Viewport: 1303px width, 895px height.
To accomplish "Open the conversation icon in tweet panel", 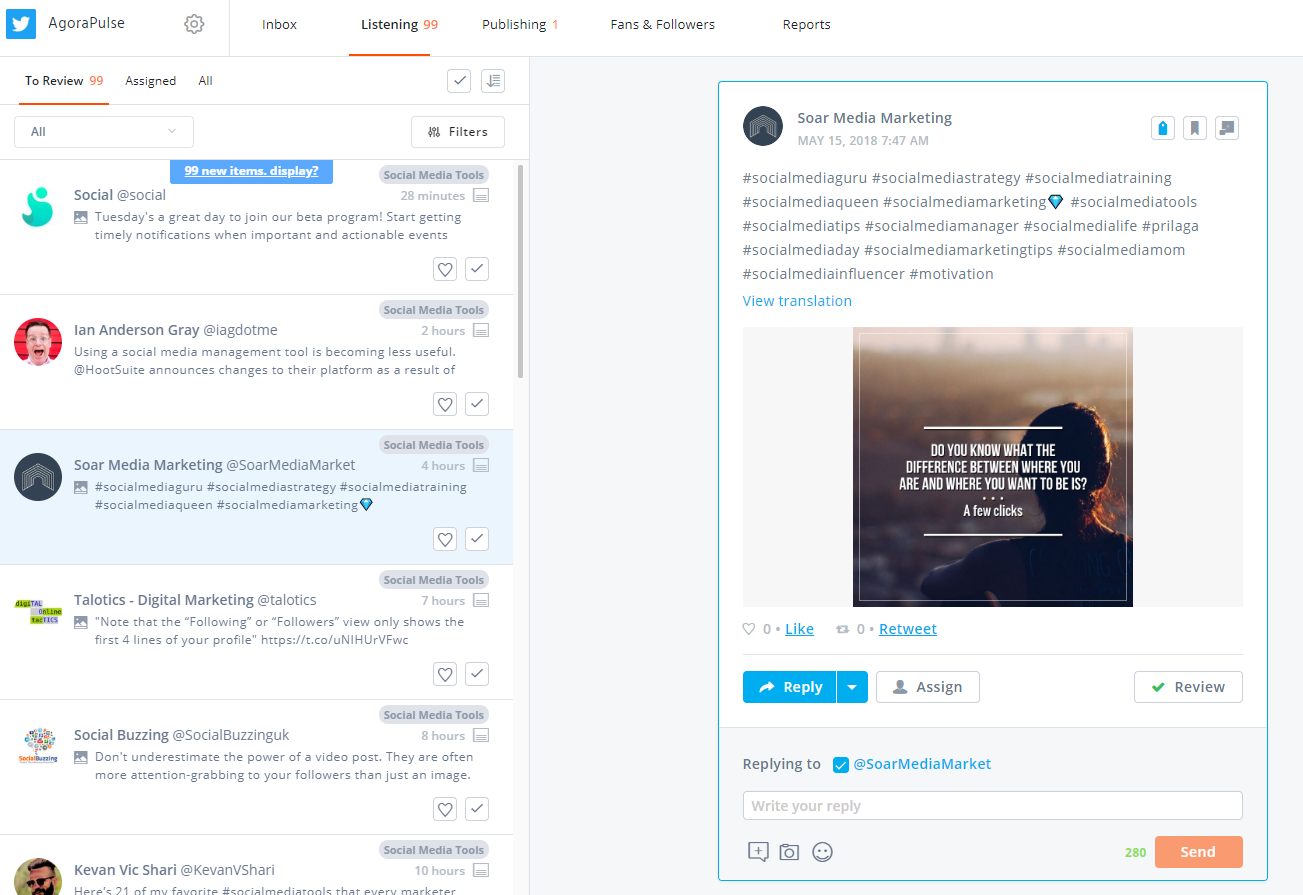I will click(1227, 128).
